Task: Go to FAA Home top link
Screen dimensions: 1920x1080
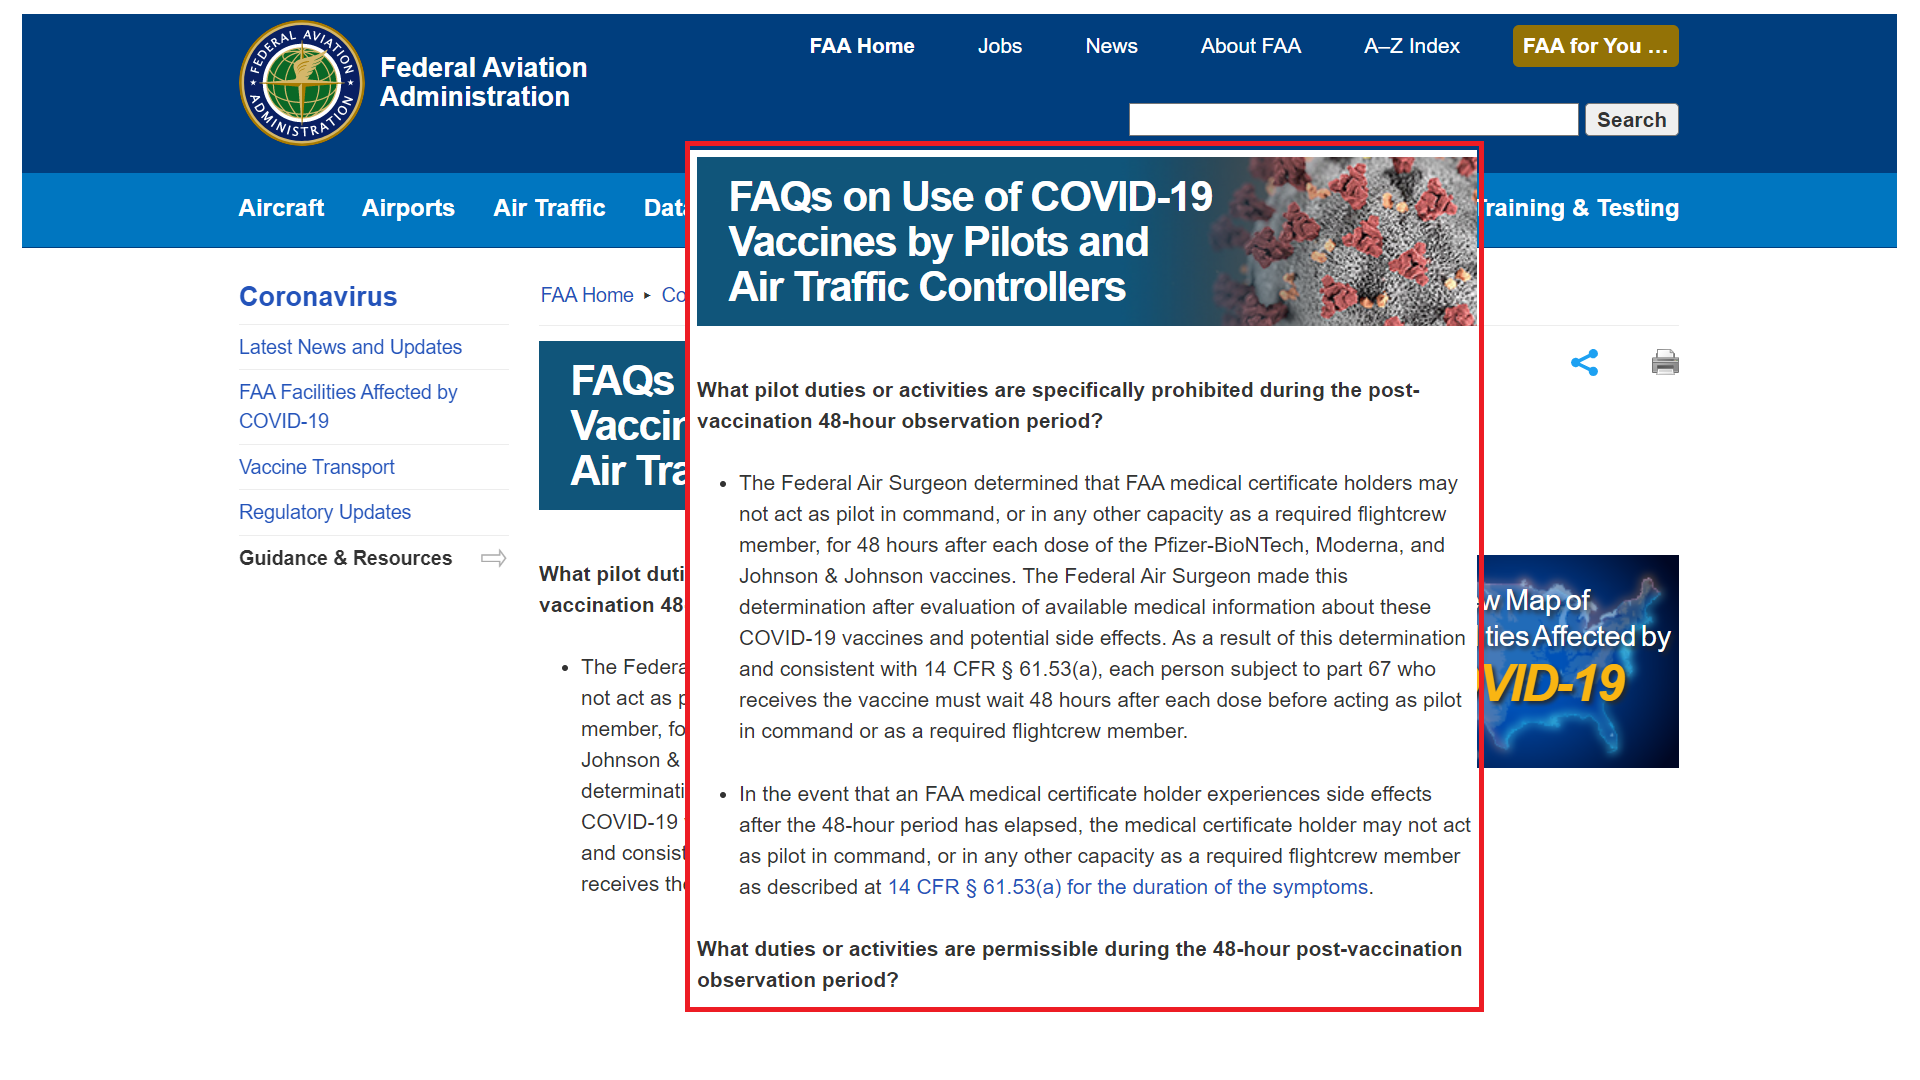Action: [862, 46]
